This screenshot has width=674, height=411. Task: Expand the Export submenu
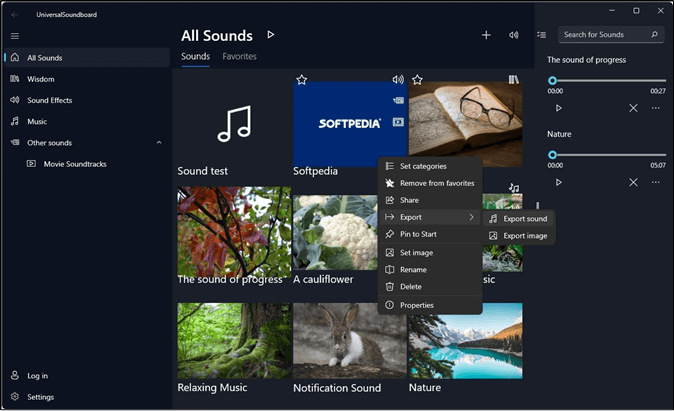(x=430, y=217)
